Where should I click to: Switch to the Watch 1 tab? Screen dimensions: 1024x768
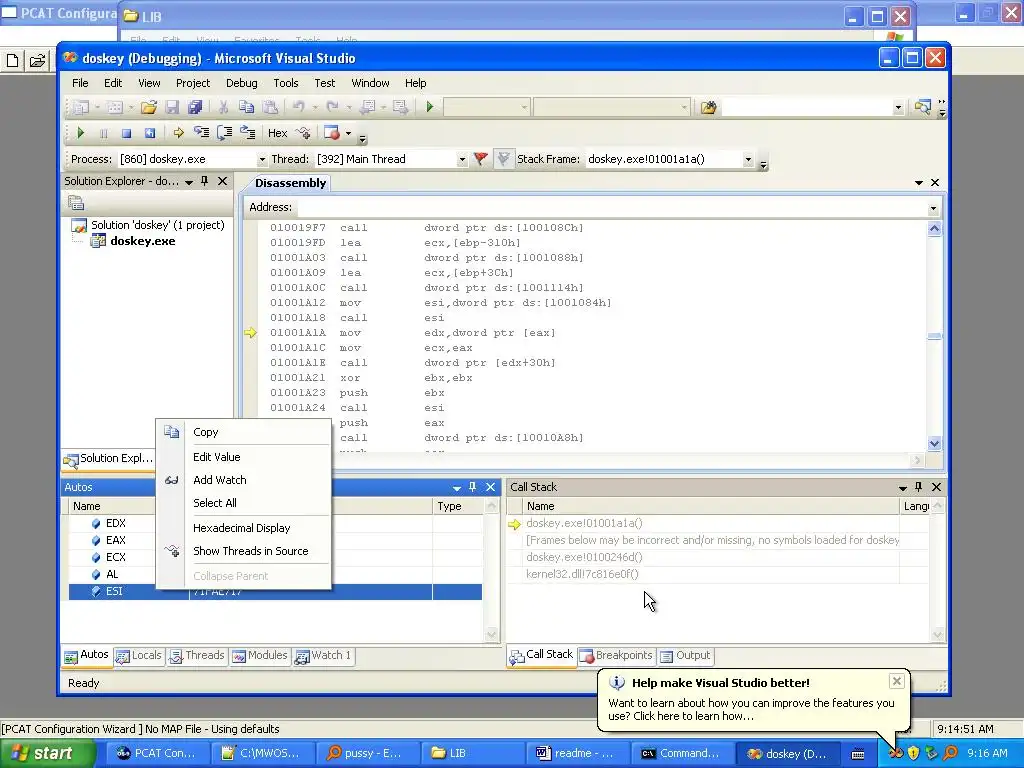tap(323, 655)
